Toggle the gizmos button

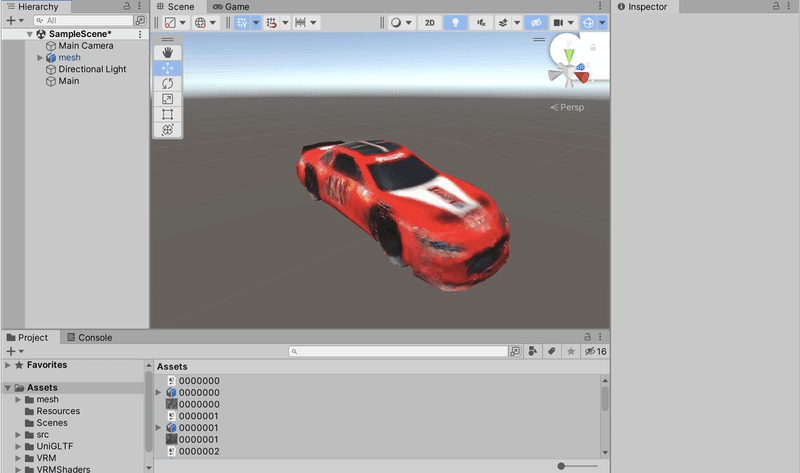pos(588,22)
